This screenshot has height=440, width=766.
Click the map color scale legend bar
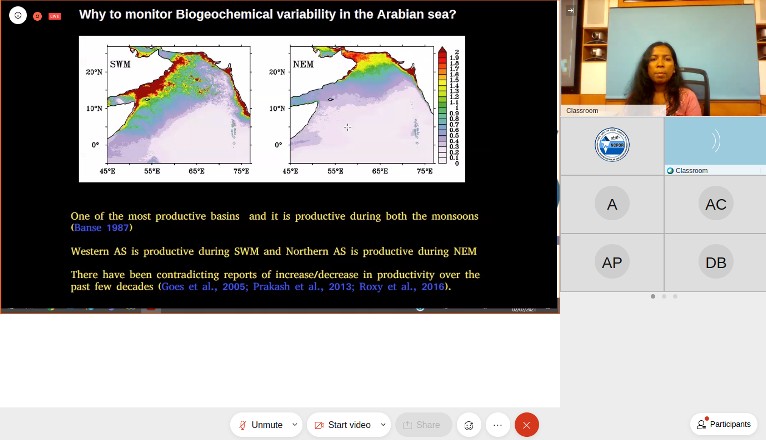click(x=442, y=105)
